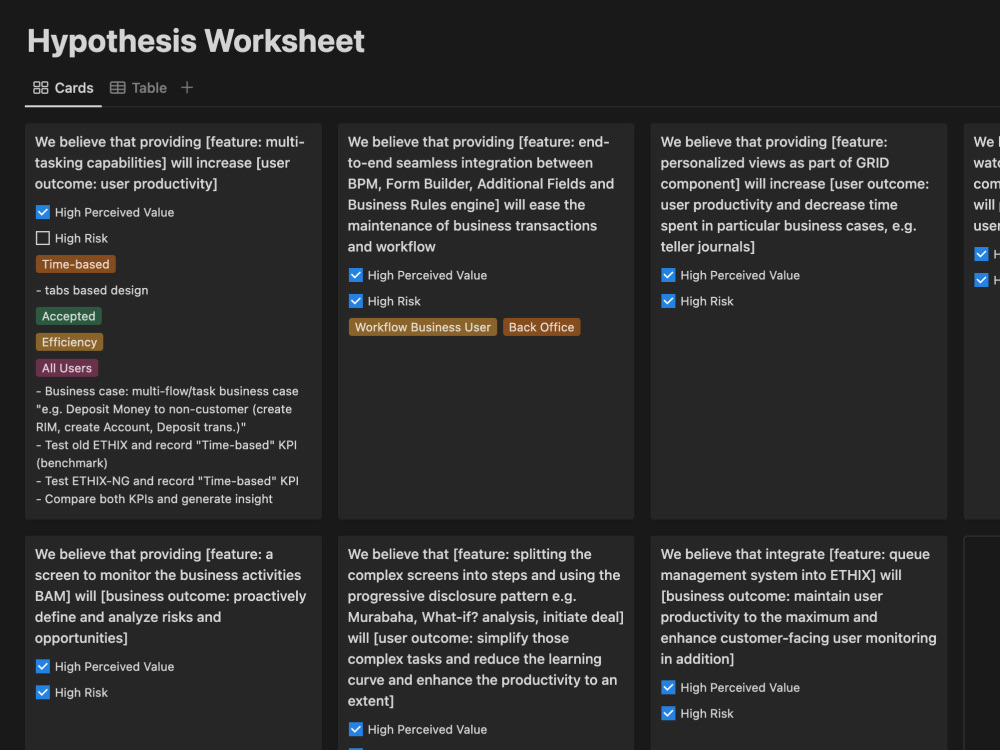Check High Risk on multi-tasking capabilities card
1000x750 pixels.
43,239
